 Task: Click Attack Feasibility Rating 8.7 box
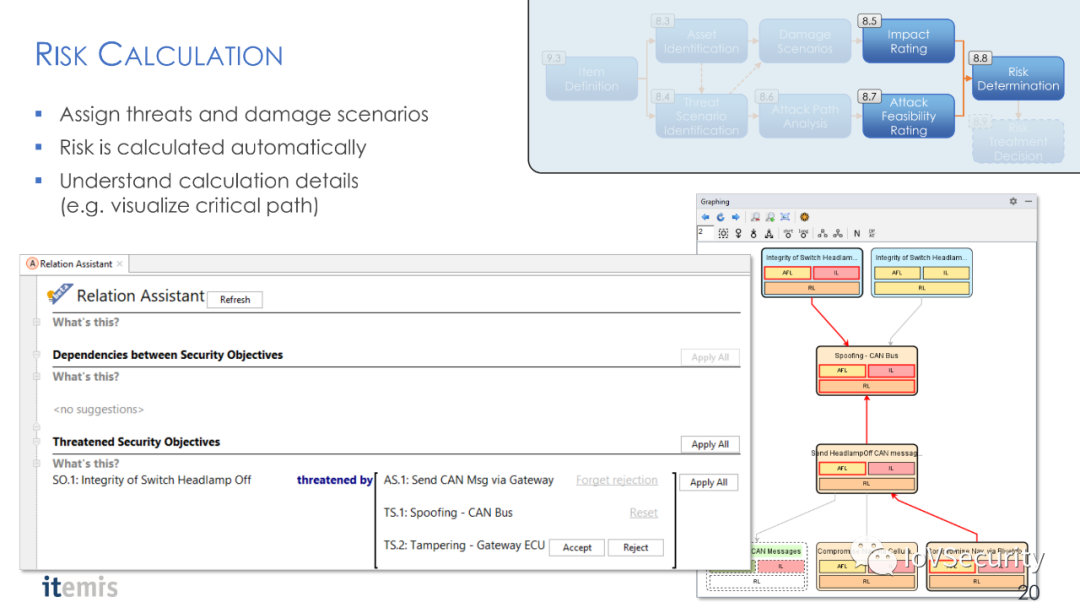(908, 116)
